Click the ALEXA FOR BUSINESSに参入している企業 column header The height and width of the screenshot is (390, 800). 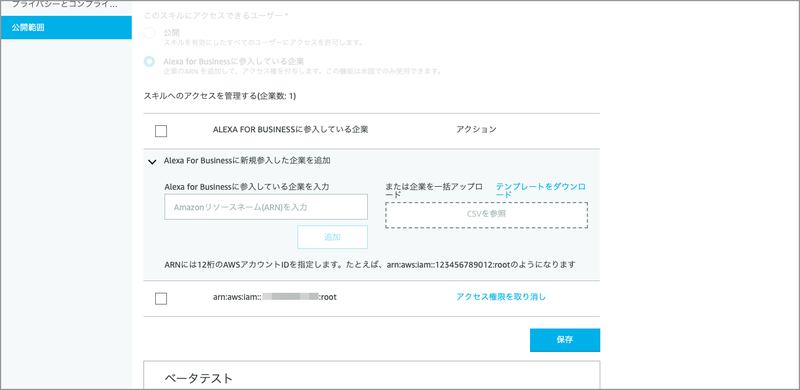290,129
